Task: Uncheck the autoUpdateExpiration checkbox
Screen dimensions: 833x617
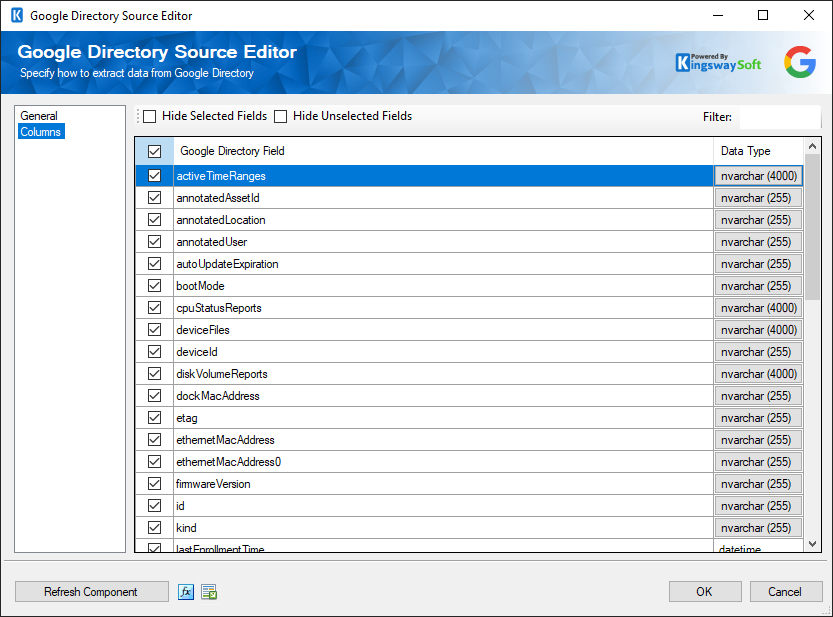Action: (x=155, y=264)
